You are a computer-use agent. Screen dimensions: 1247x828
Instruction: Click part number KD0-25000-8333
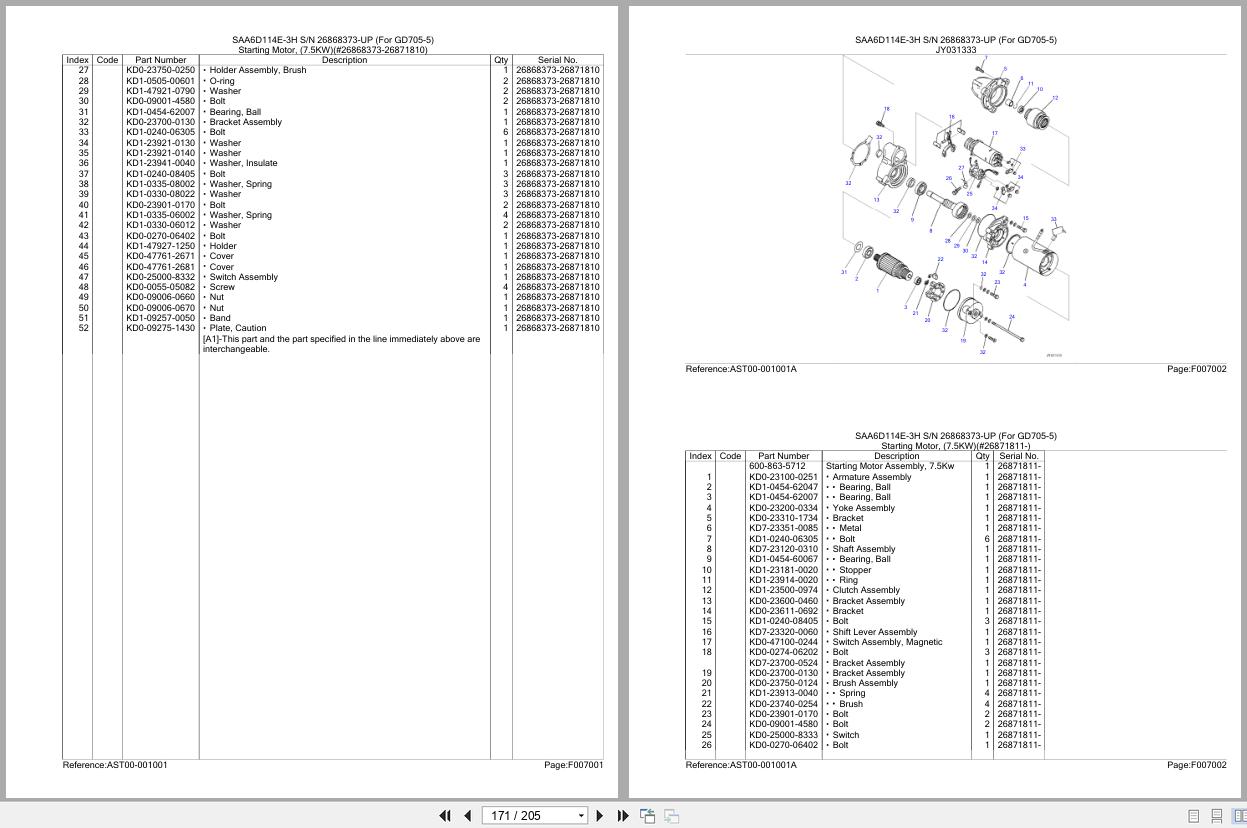783,735
